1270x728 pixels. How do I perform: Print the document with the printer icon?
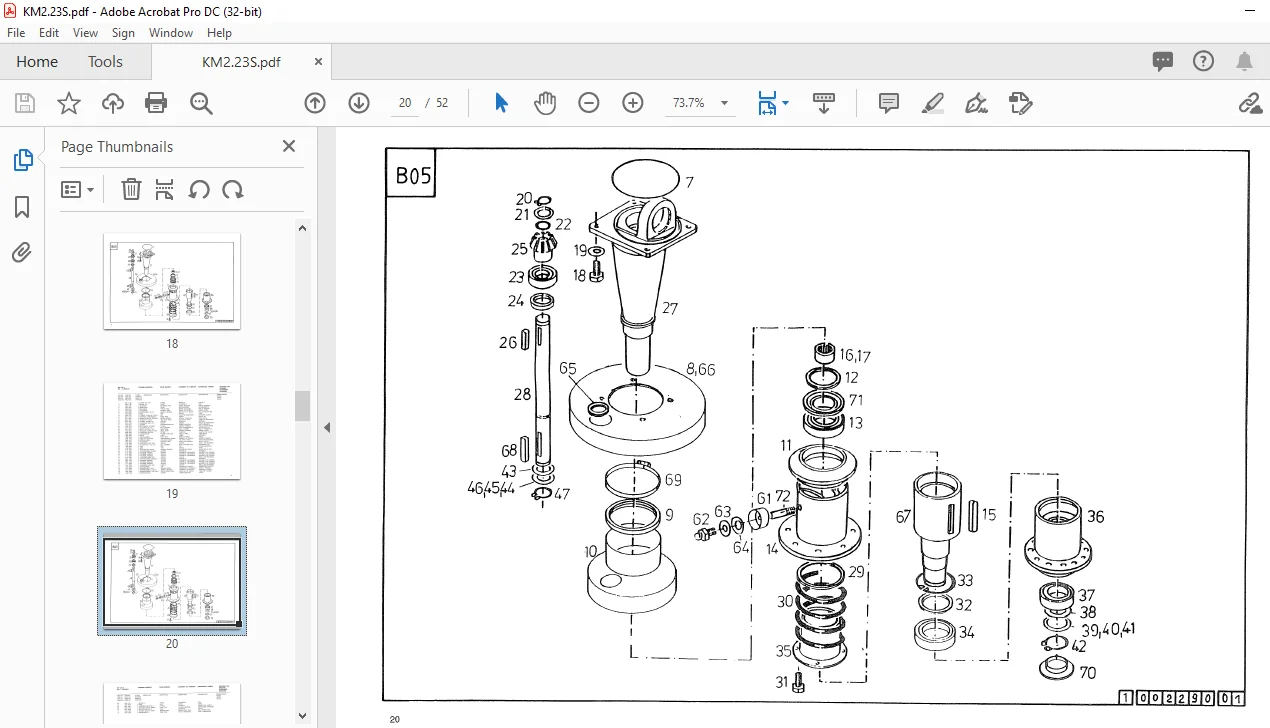pos(156,103)
